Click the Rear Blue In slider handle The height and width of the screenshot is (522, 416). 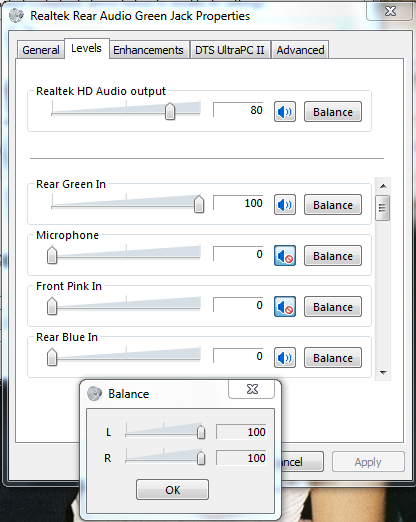pyautogui.click(x=52, y=357)
